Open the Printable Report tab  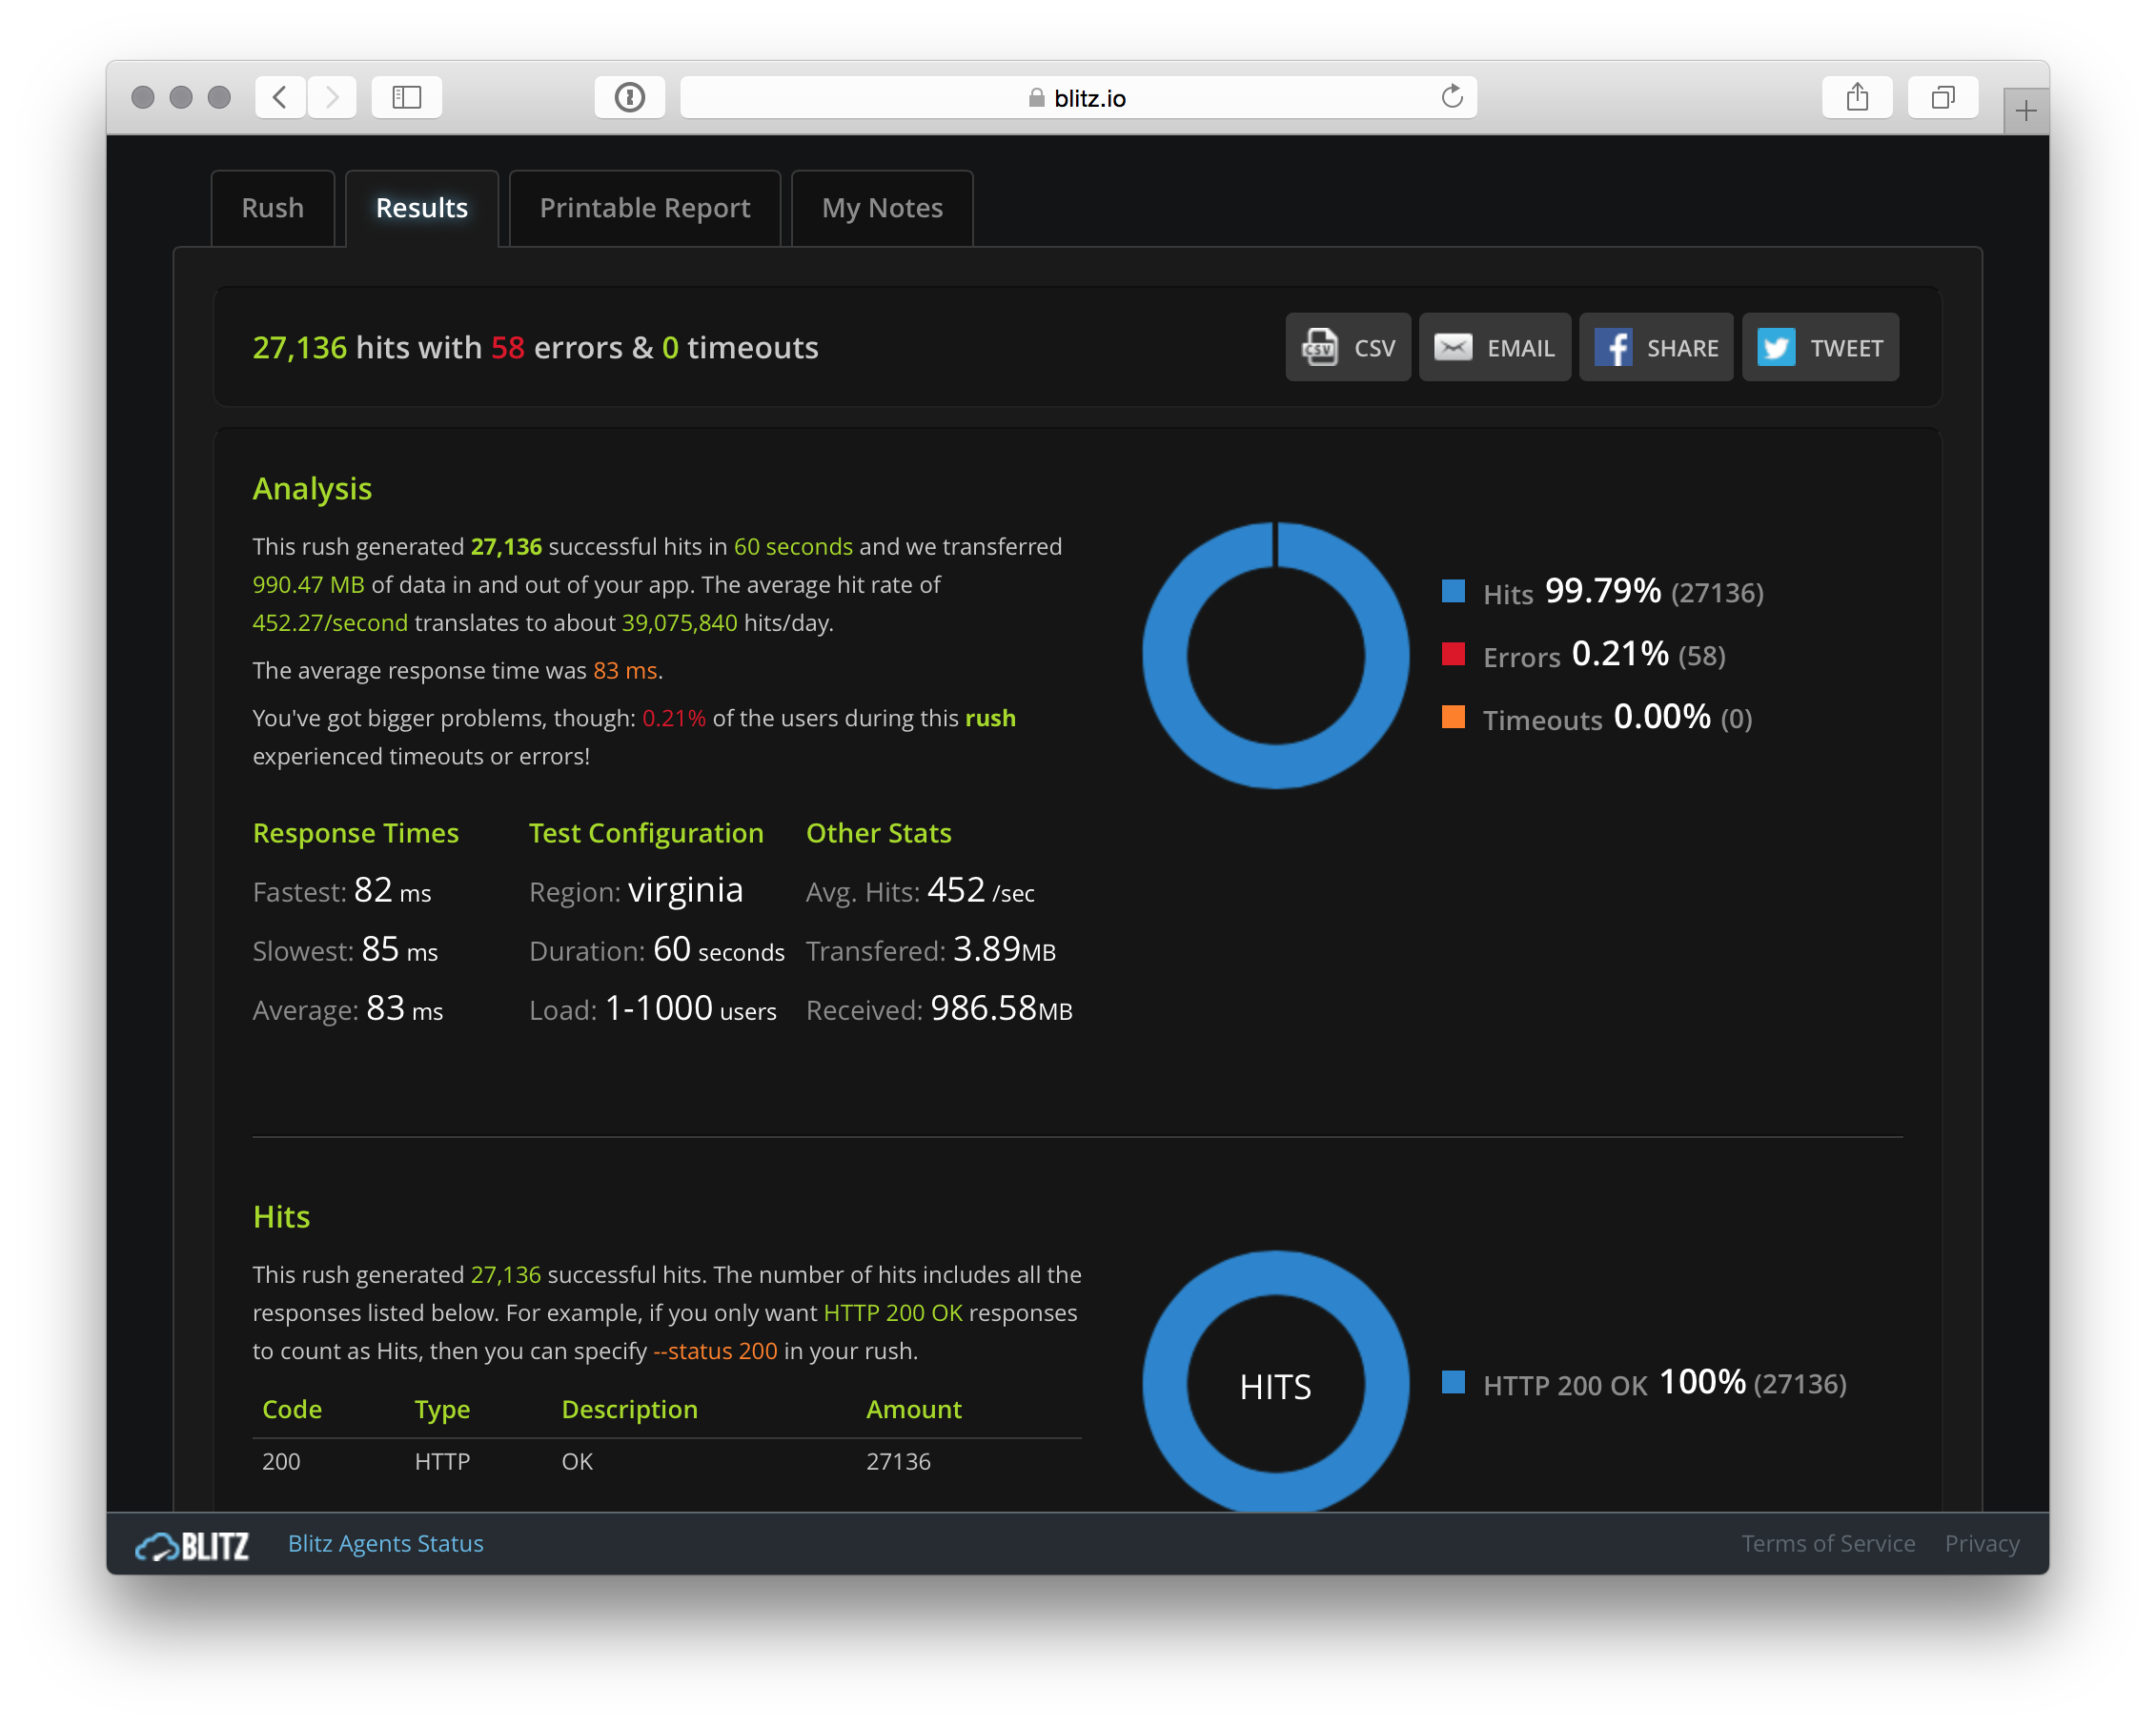(x=644, y=208)
